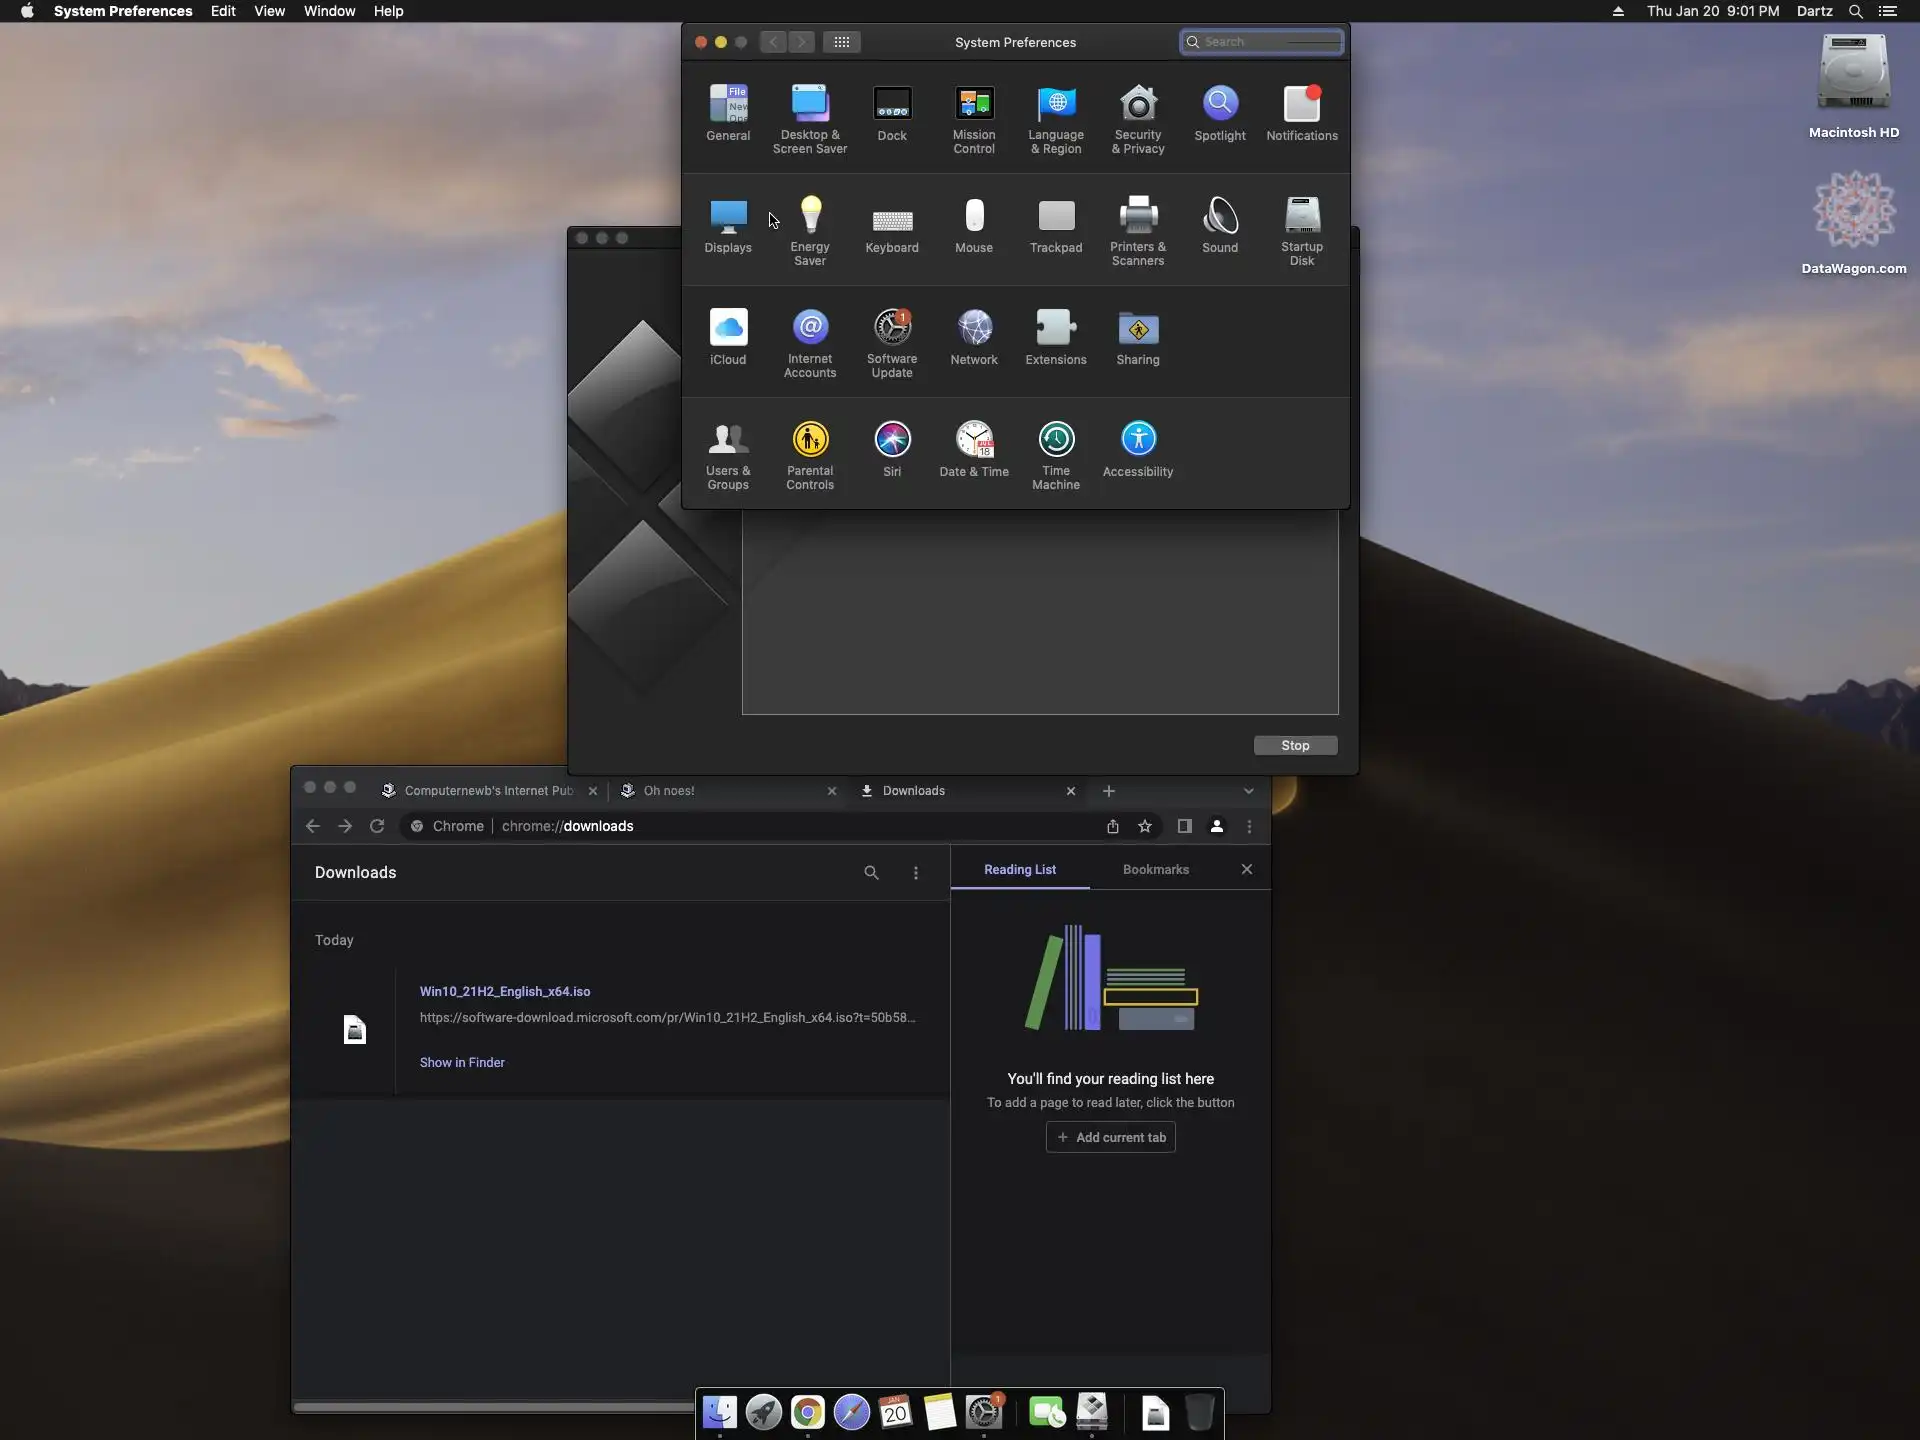Open the Window menu in menu bar

point(329,11)
